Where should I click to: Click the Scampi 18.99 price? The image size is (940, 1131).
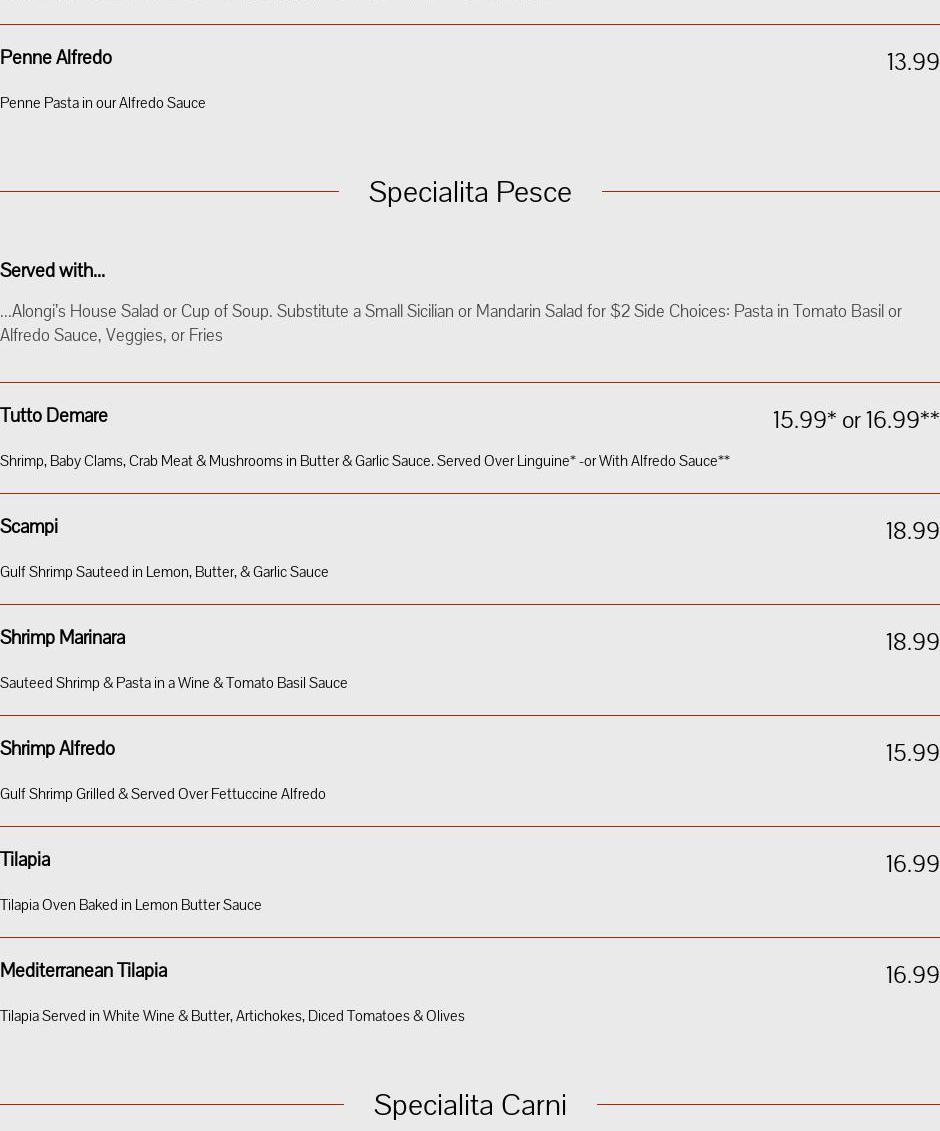(912, 531)
